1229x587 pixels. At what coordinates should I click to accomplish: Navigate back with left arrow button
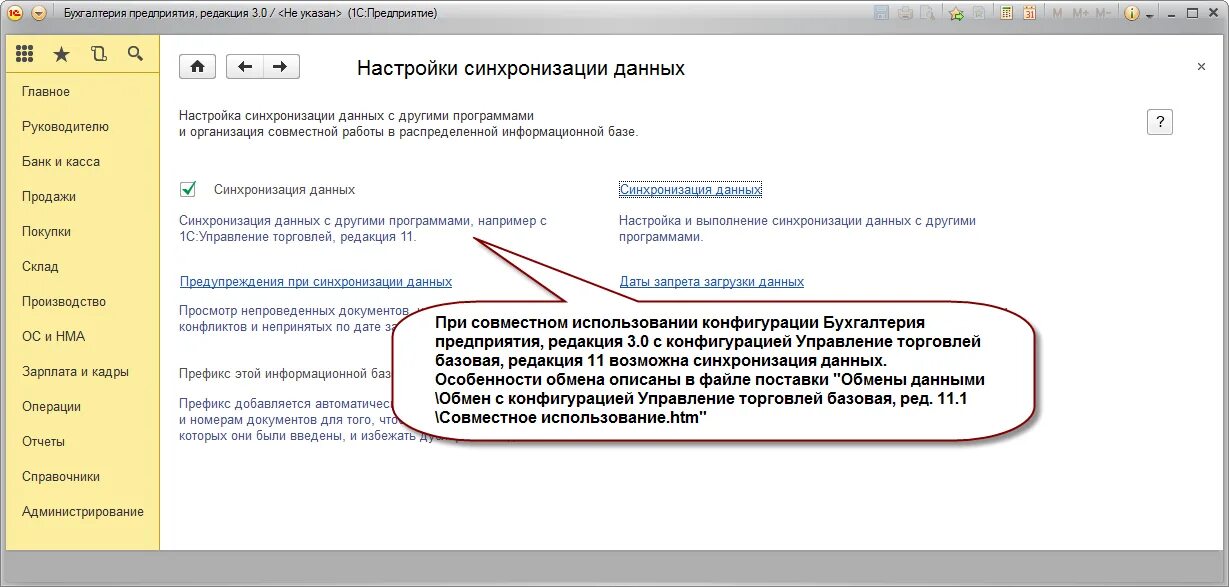tap(245, 67)
